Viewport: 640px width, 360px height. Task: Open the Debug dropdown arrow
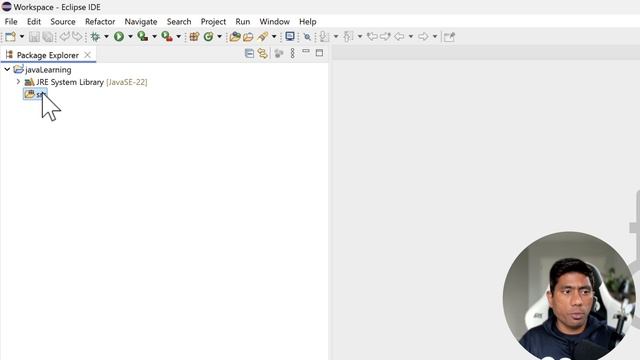click(x=106, y=37)
